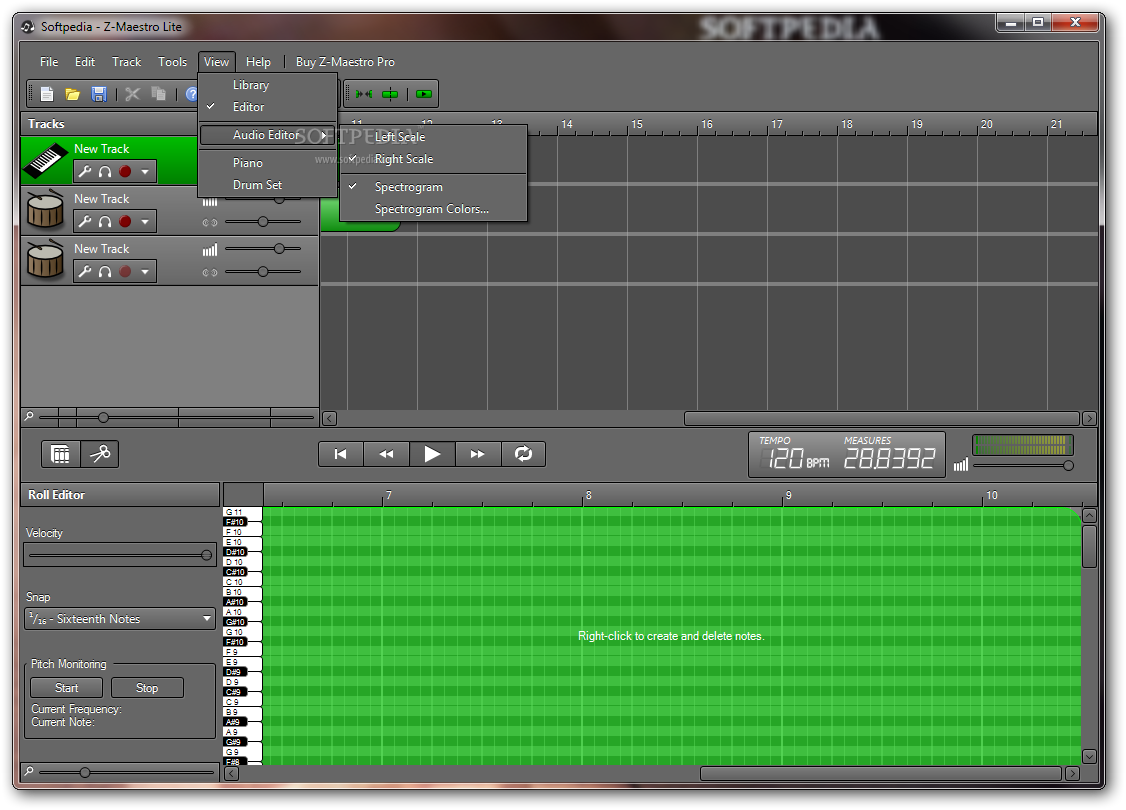Open the Help menu
1126x810 pixels.
click(259, 62)
